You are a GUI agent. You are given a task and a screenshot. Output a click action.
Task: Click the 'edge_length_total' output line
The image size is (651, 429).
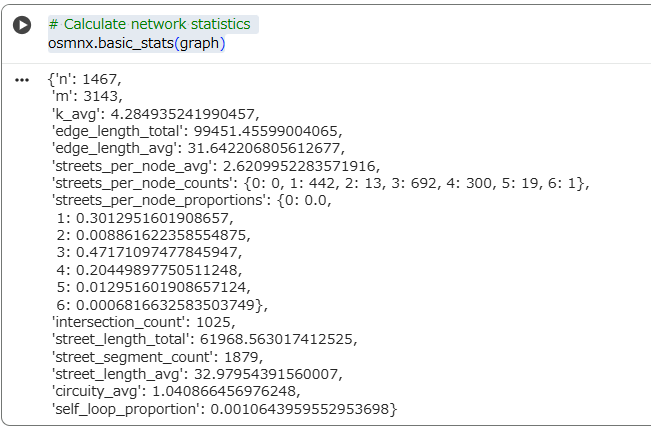(197, 131)
